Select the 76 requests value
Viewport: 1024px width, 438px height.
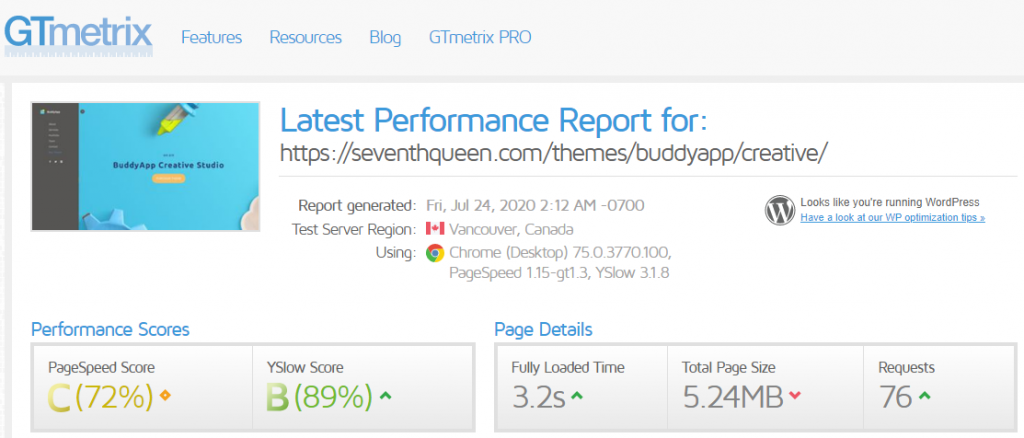click(895, 397)
